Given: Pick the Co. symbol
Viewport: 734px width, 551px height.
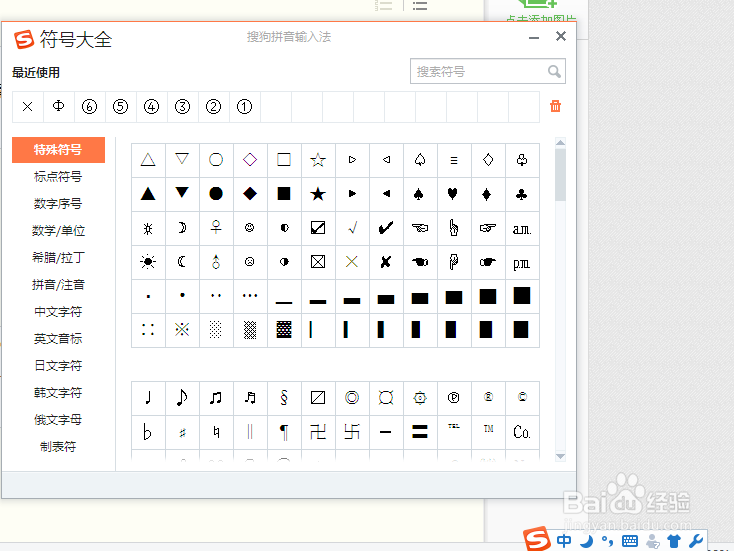Looking at the screenshot, I should 521,432.
